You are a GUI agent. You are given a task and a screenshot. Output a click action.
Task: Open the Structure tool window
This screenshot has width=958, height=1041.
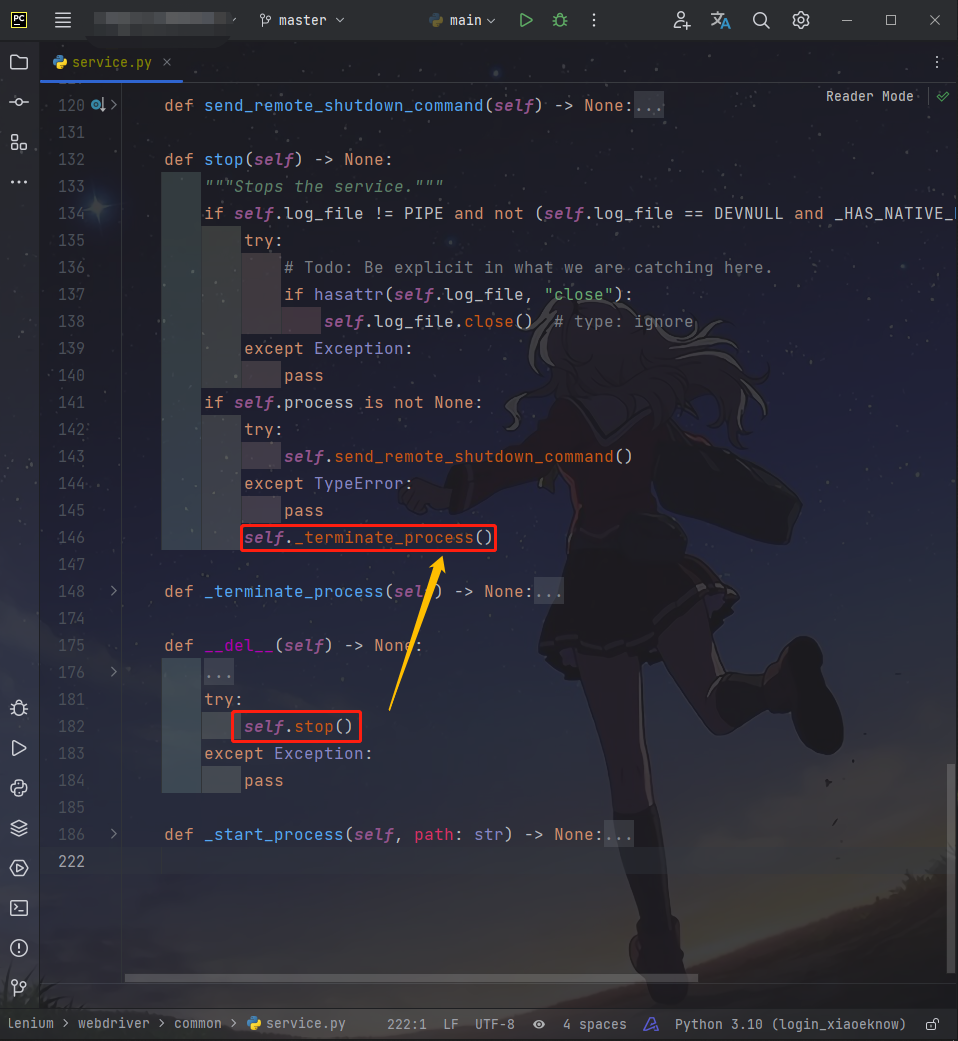pos(19,142)
